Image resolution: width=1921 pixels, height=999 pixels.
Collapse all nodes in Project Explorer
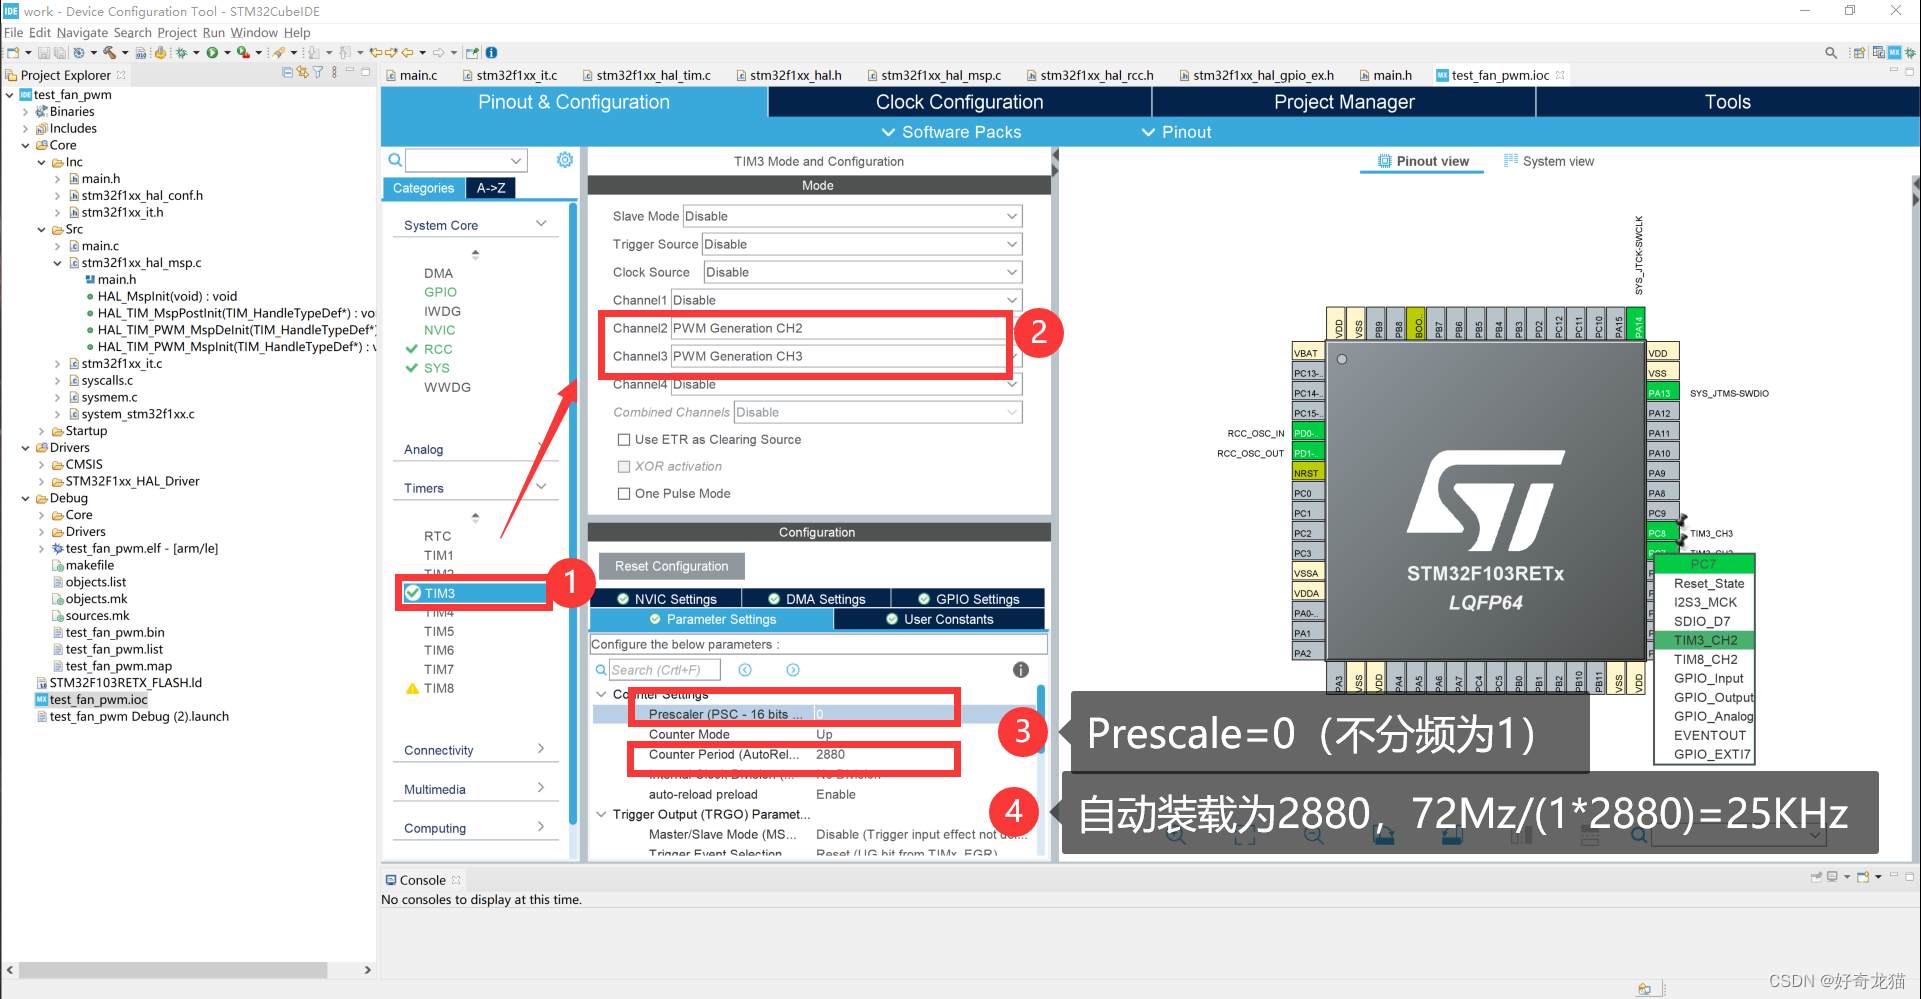pyautogui.click(x=287, y=74)
